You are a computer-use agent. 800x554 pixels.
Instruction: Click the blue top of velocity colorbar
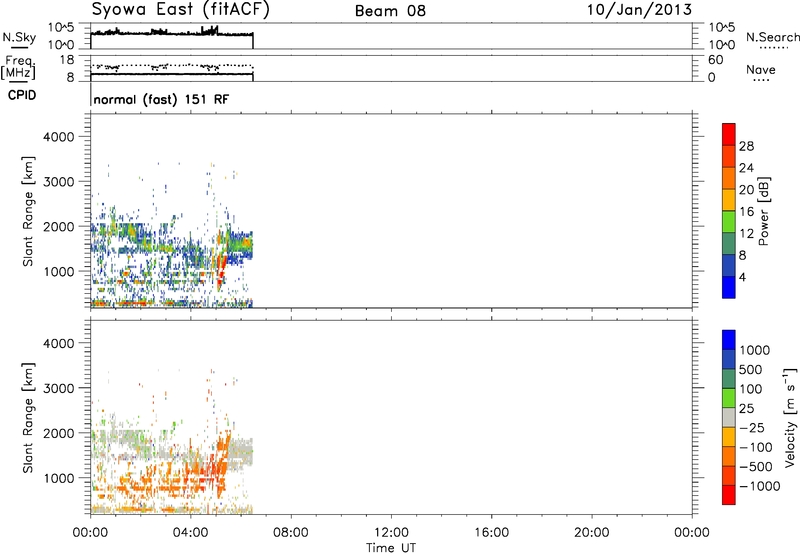pos(729,340)
